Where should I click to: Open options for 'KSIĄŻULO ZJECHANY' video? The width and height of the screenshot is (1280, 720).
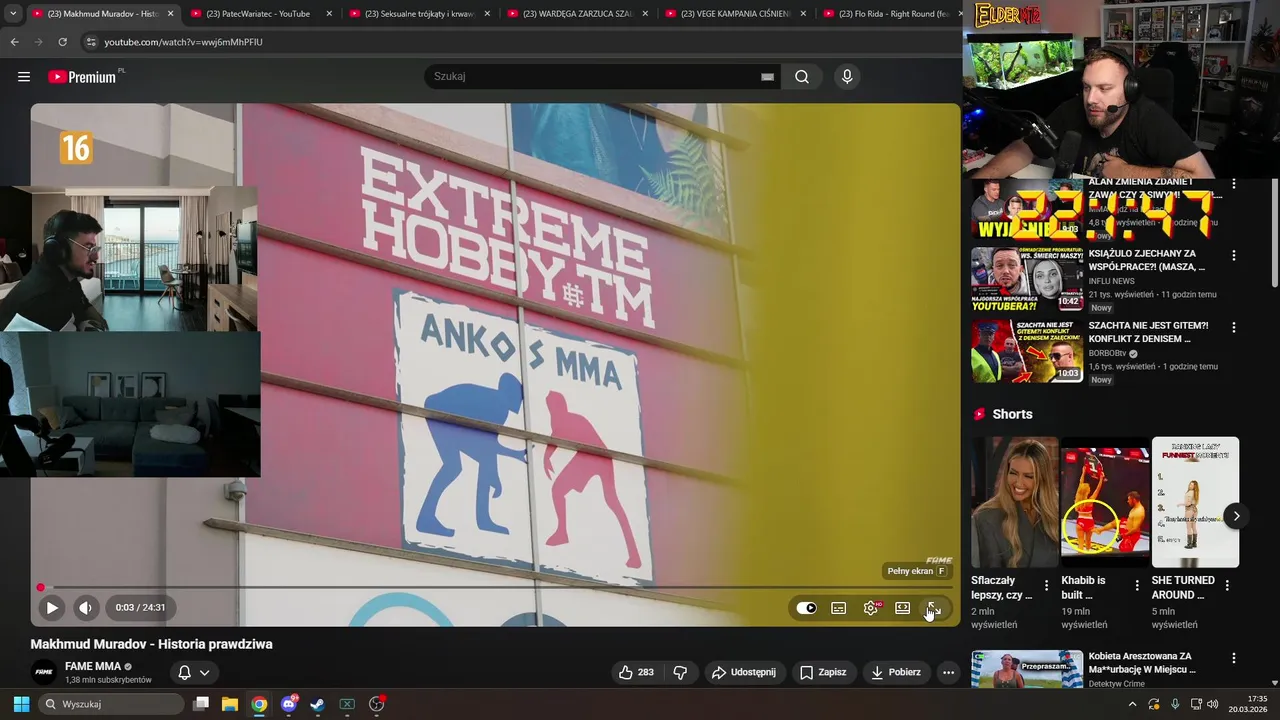(x=1233, y=256)
